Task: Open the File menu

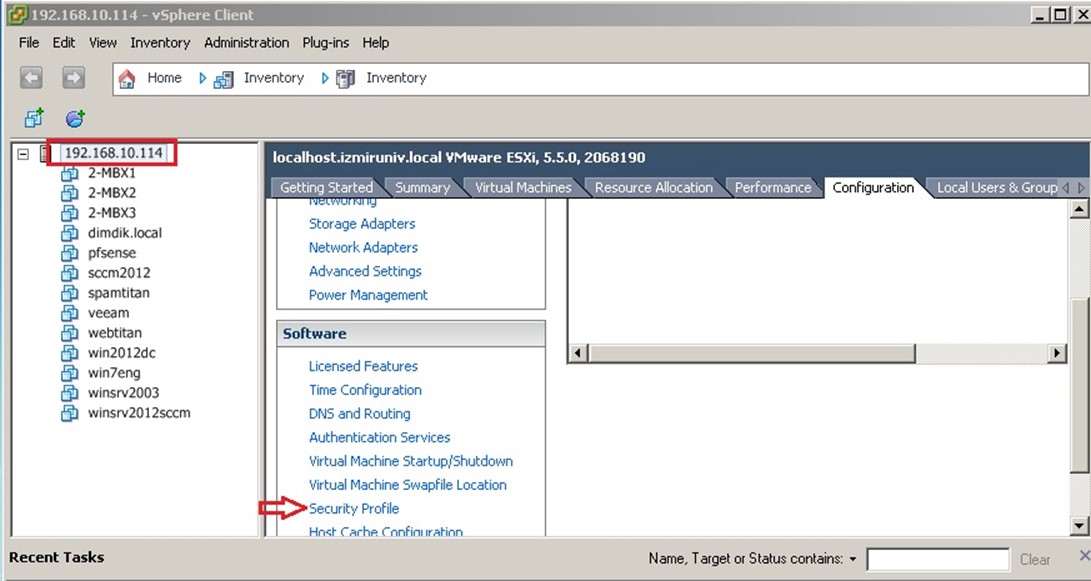Action: 29,43
